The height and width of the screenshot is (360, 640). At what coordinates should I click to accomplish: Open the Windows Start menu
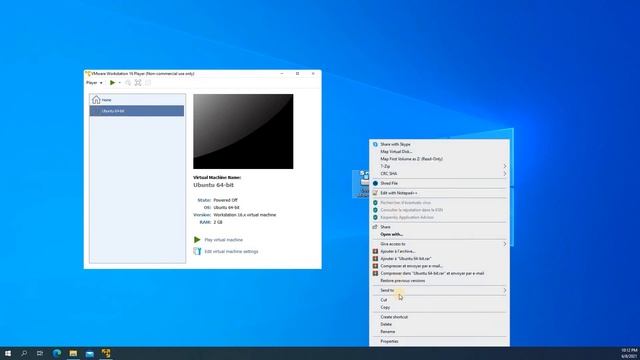(8, 353)
